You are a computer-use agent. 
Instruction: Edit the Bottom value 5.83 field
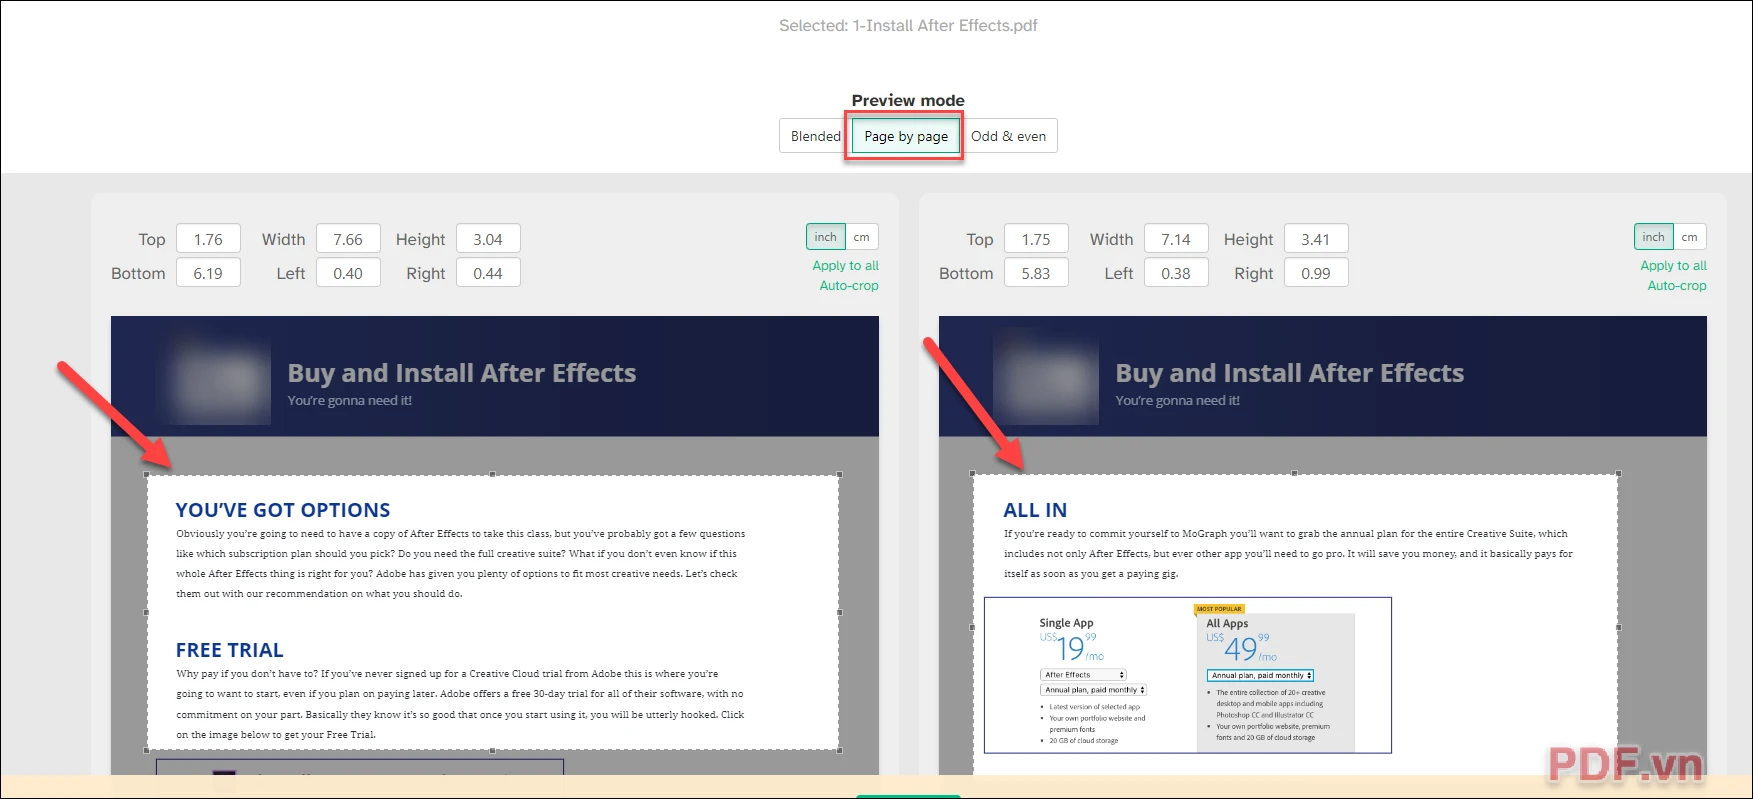pos(1036,273)
